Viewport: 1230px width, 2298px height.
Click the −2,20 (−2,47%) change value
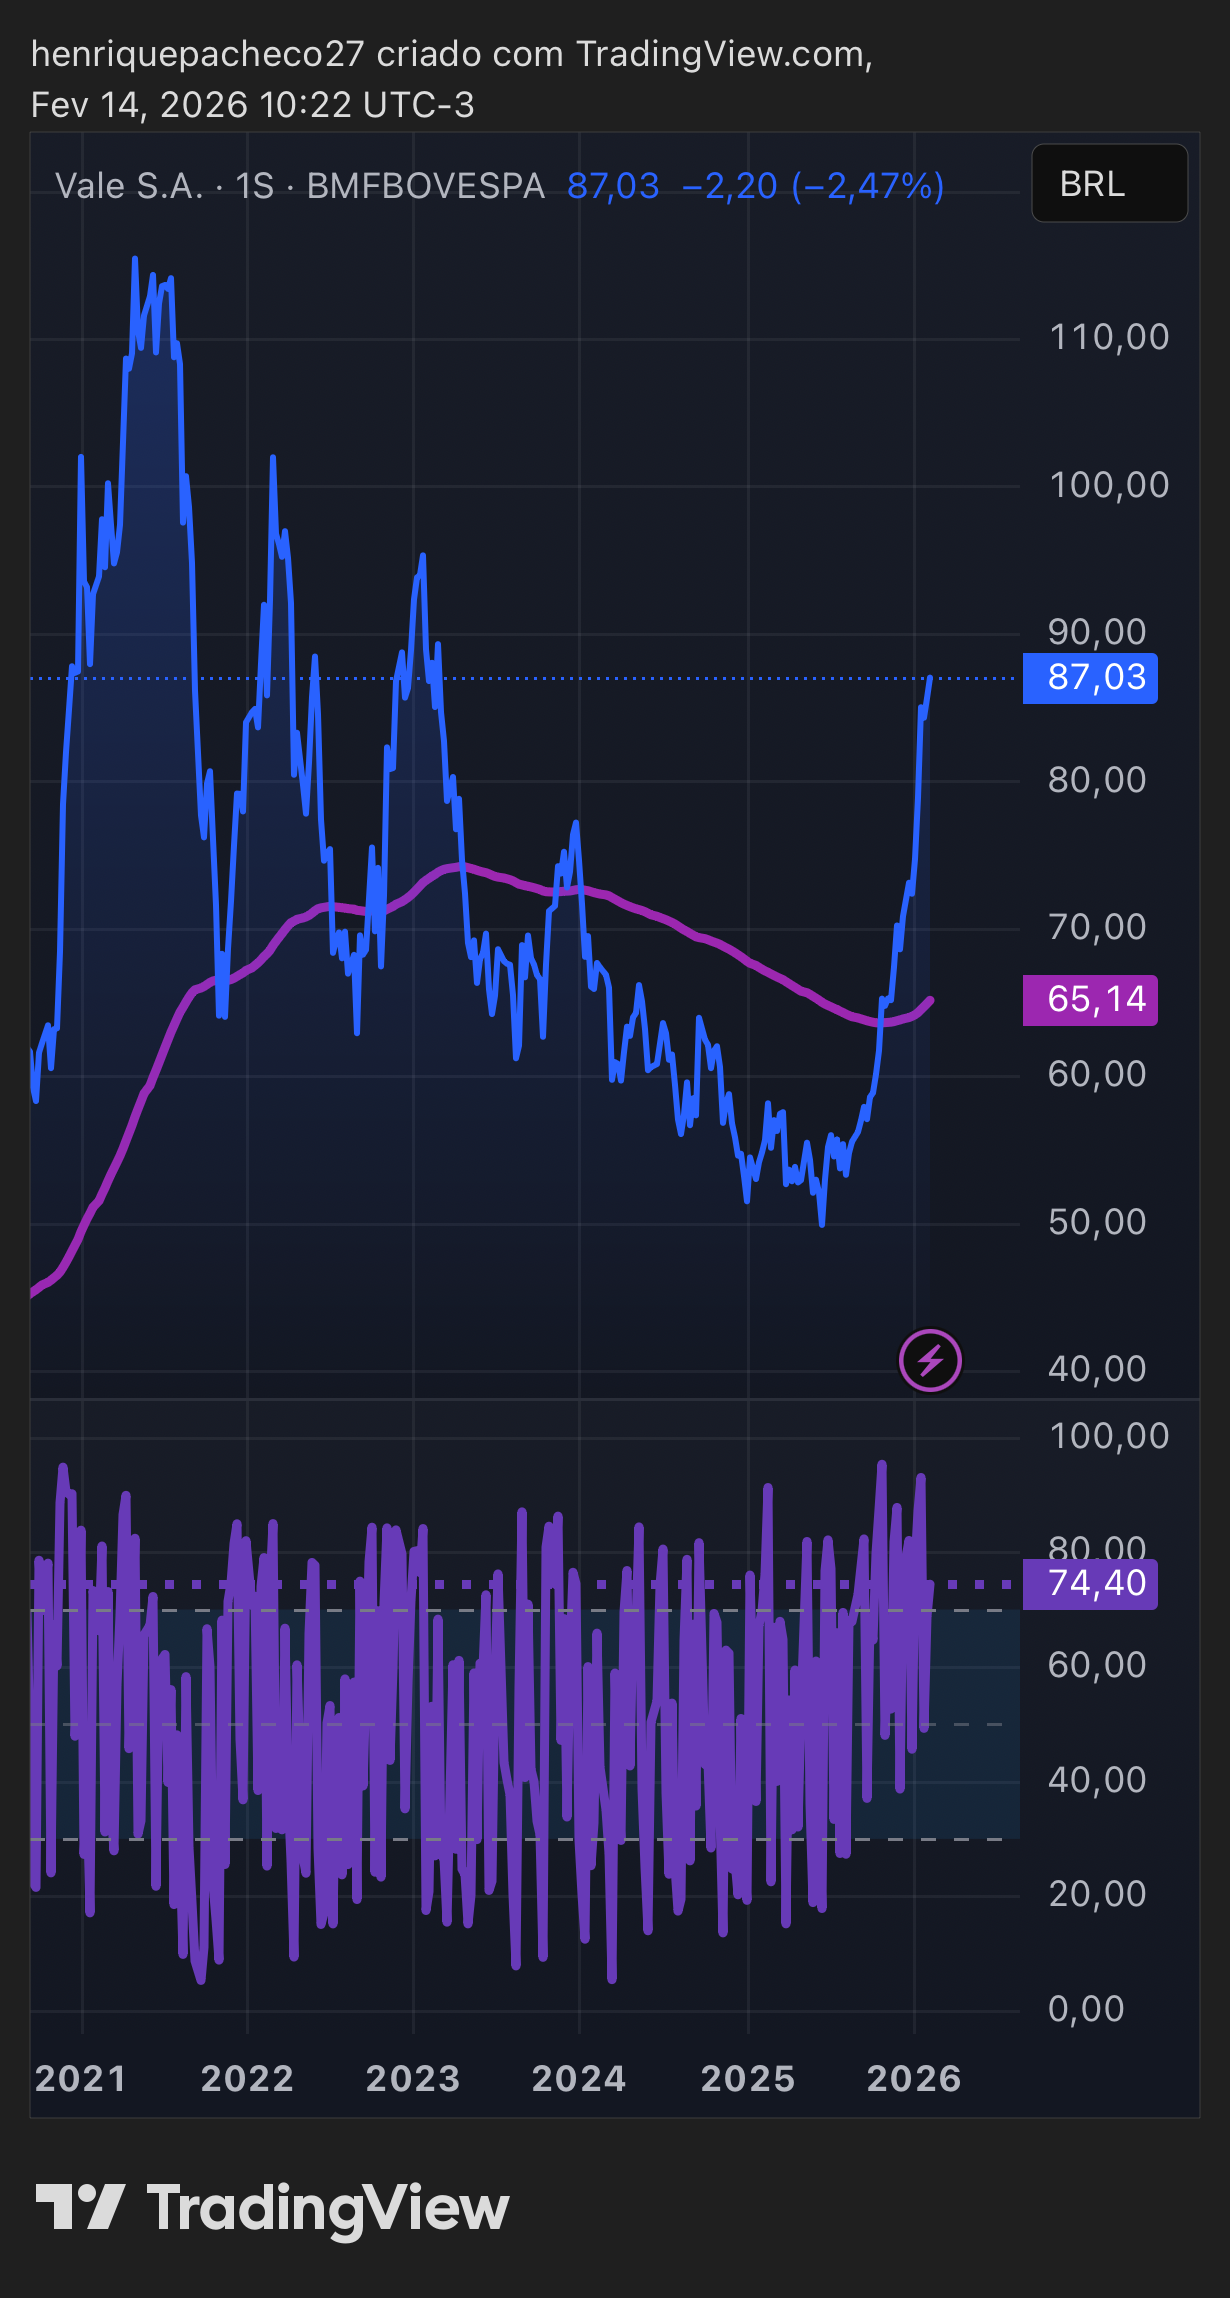tap(812, 186)
